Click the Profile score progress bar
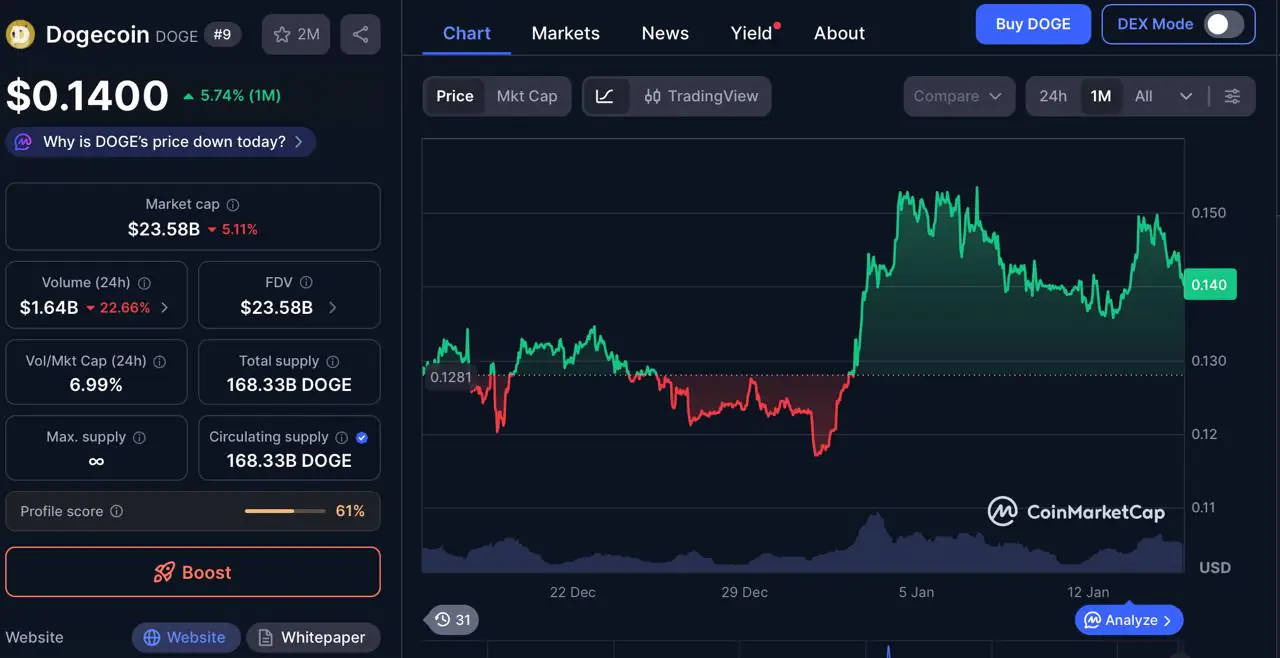Image resolution: width=1280 pixels, height=658 pixels. point(285,512)
